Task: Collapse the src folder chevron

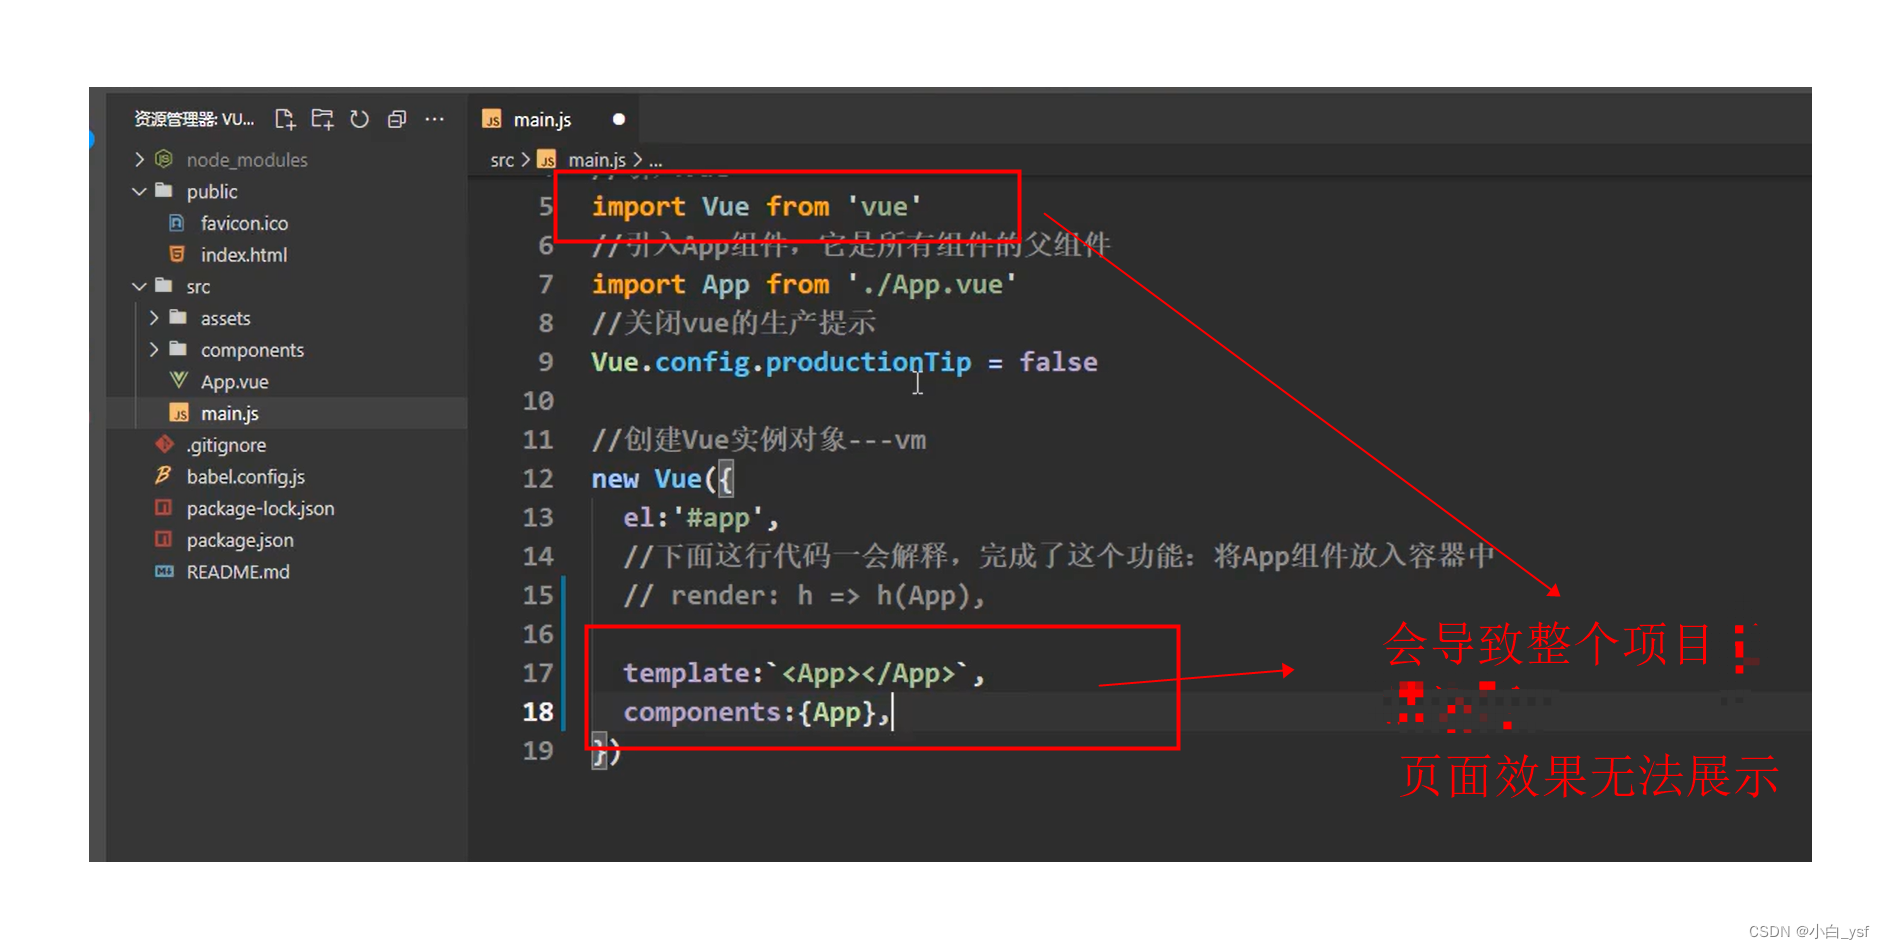Action: 139,286
